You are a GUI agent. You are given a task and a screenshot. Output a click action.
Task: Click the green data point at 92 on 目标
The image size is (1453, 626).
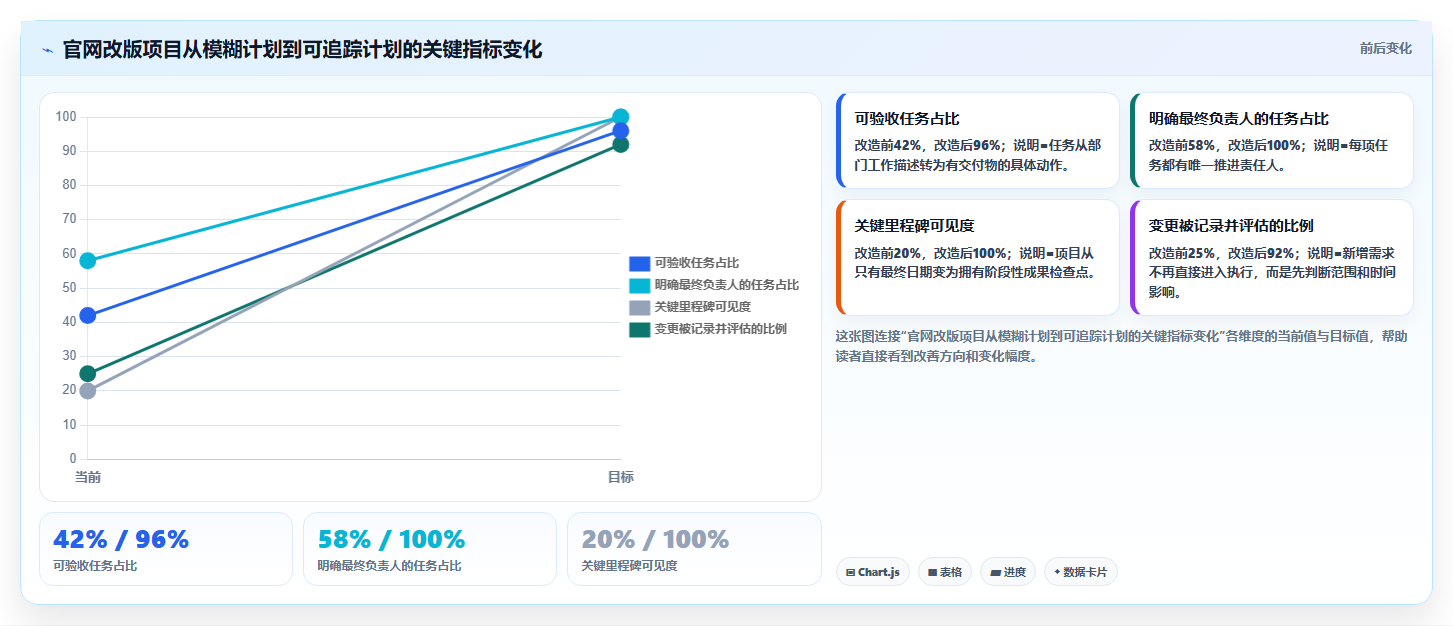click(x=620, y=145)
